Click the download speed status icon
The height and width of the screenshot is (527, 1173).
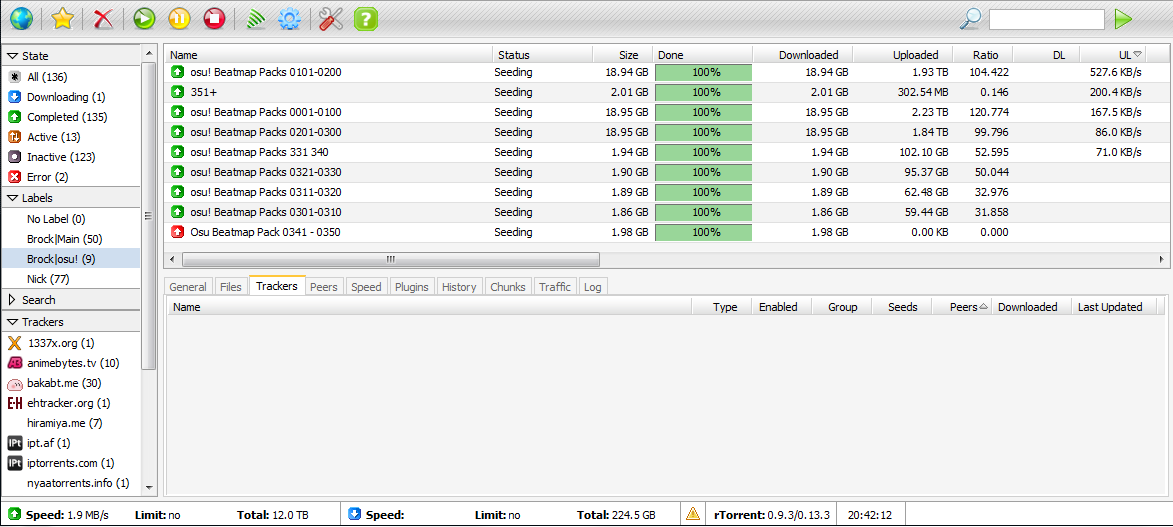tap(355, 514)
